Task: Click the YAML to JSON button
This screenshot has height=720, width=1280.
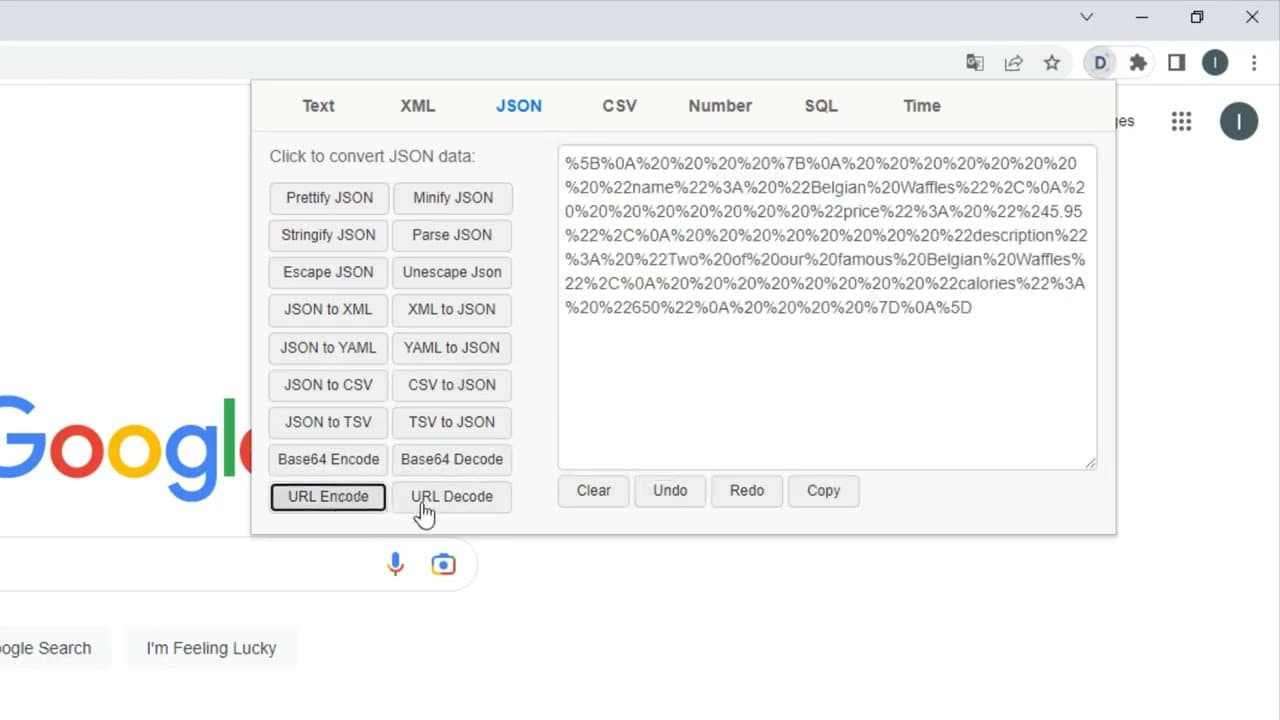Action: tap(452, 348)
